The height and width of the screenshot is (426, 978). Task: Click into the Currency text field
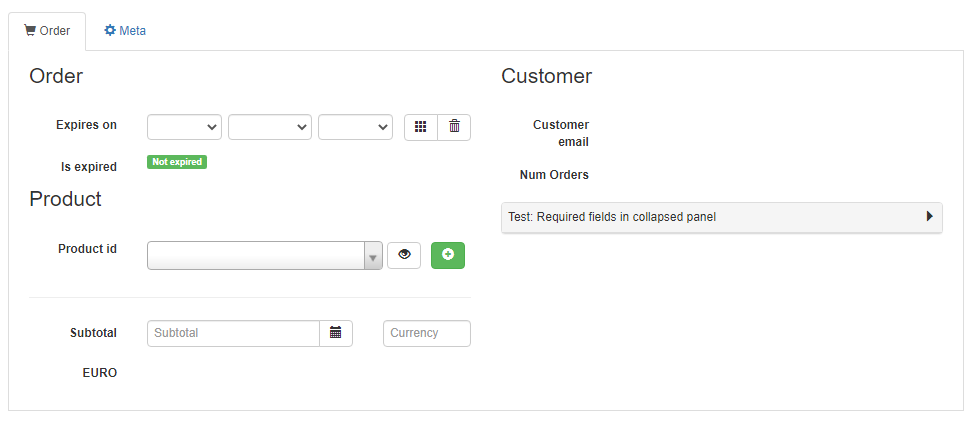tap(426, 333)
